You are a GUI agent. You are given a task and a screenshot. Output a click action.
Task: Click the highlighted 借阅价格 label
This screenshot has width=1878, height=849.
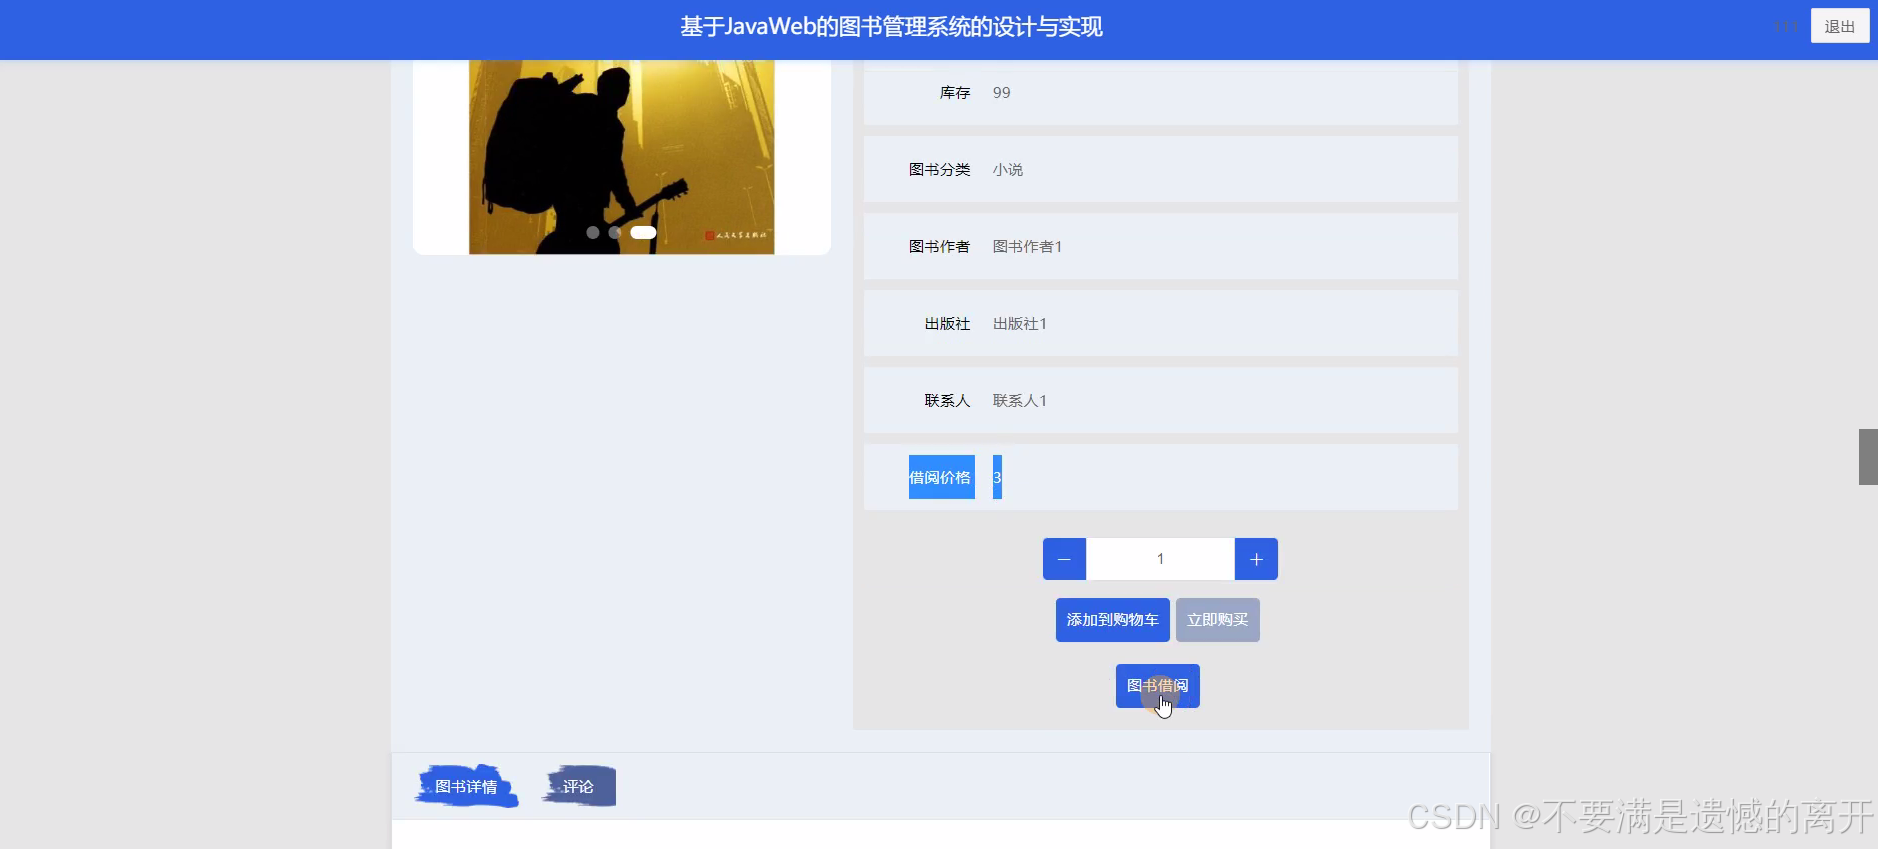point(941,477)
